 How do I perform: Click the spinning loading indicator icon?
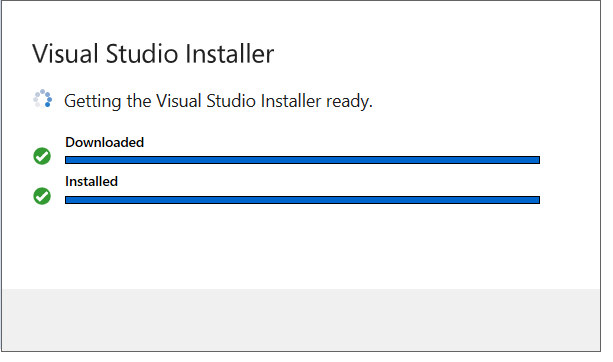click(42, 99)
